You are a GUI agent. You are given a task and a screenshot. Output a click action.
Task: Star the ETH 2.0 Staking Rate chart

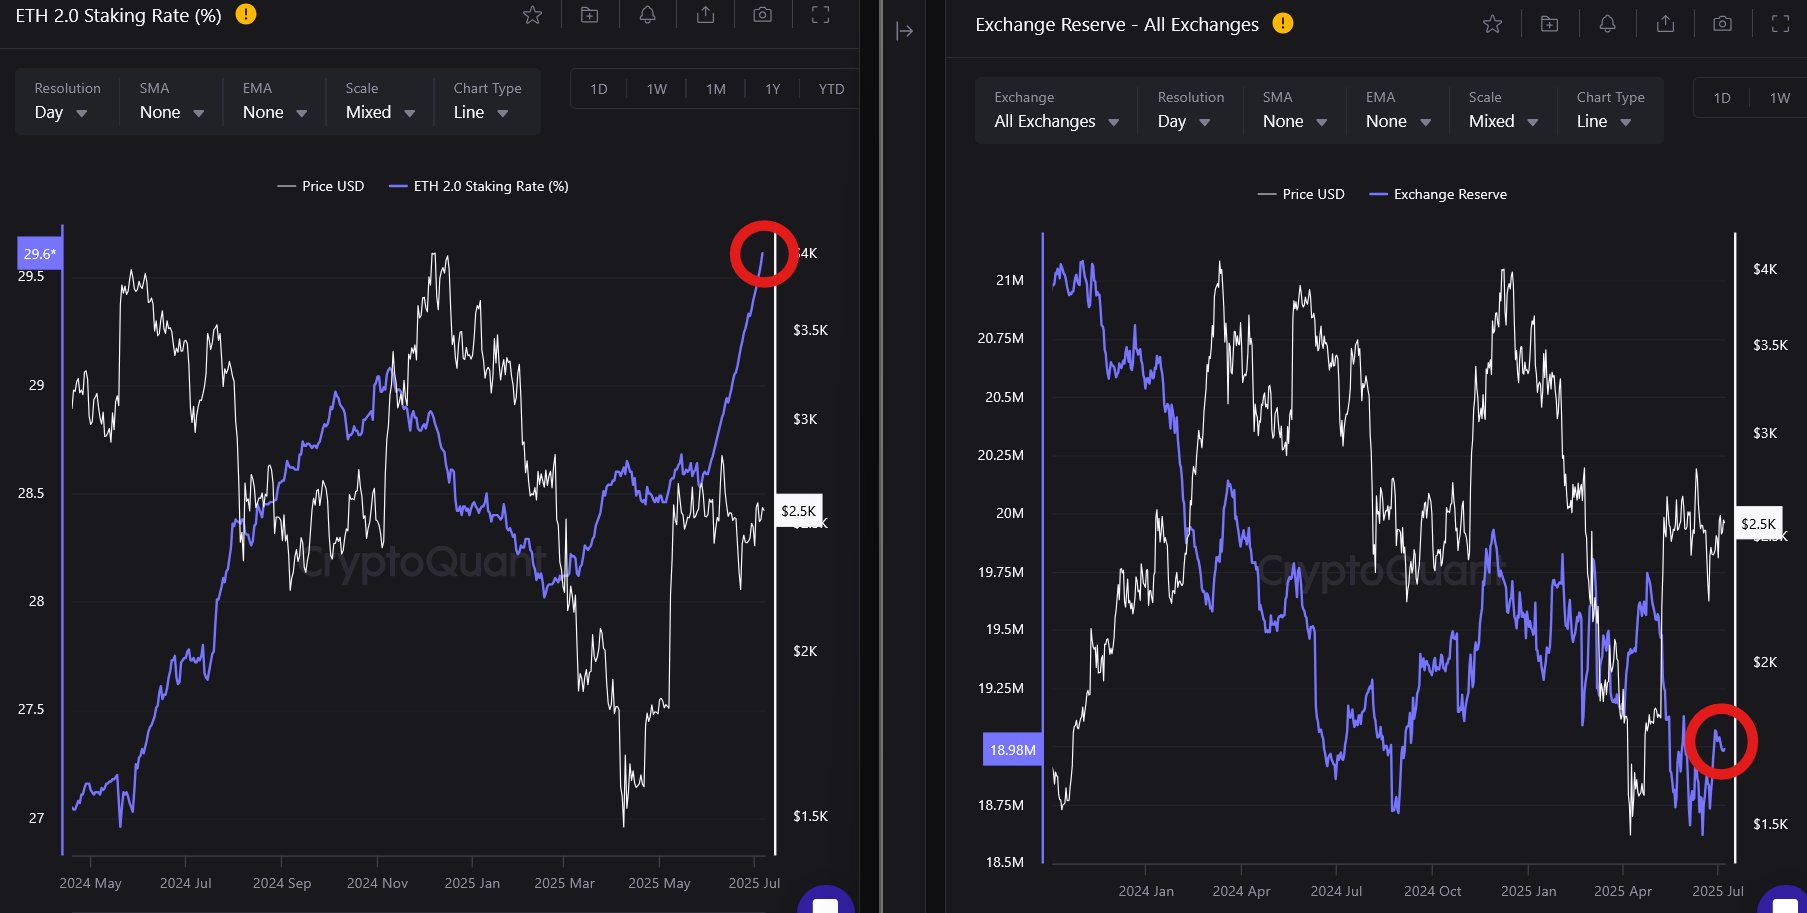point(532,15)
